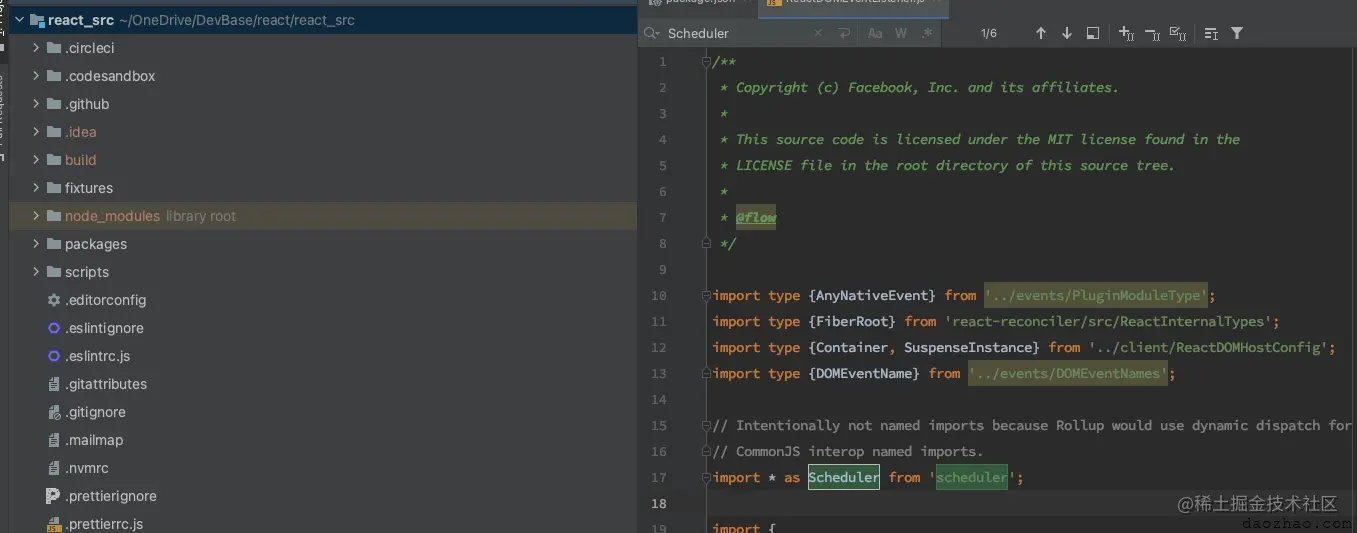Image resolution: width=1357 pixels, height=533 pixels.
Task: Select the .idea folder name
Action: pos(81,132)
